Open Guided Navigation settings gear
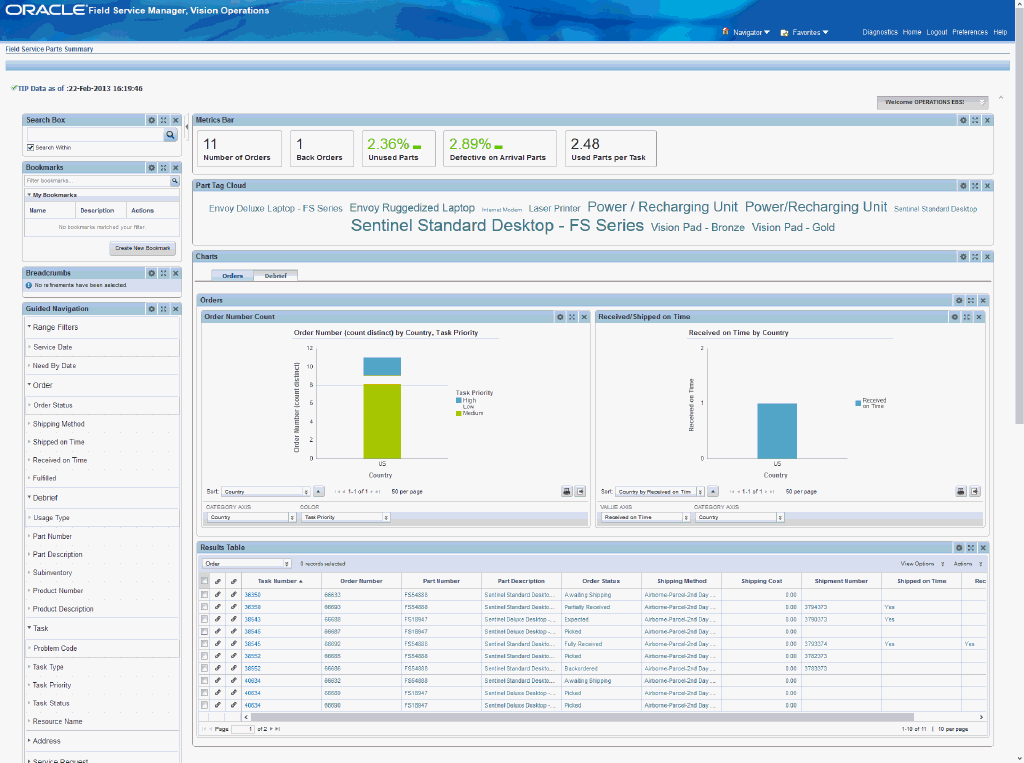The height and width of the screenshot is (763, 1024). tap(152, 309)
